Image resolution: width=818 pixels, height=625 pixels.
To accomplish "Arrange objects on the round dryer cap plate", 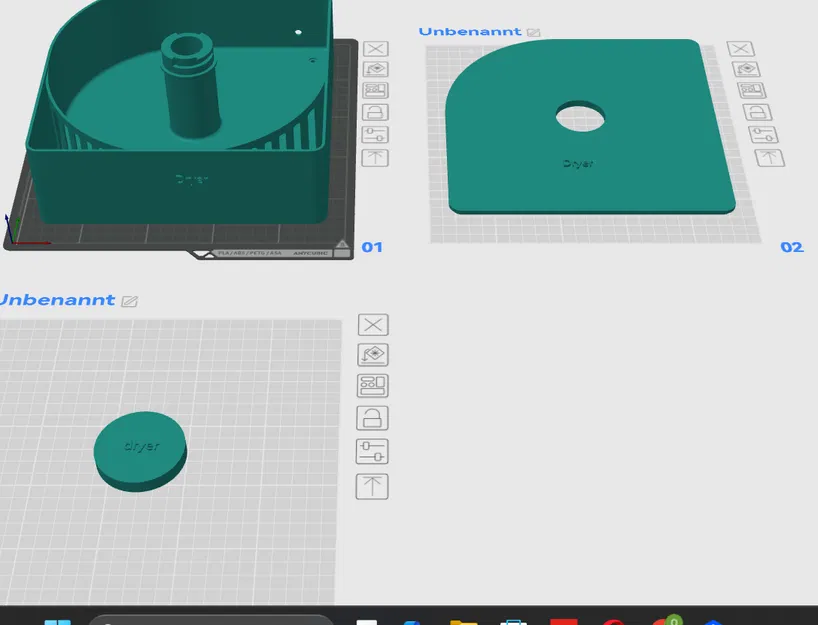I will pos(372,386).
